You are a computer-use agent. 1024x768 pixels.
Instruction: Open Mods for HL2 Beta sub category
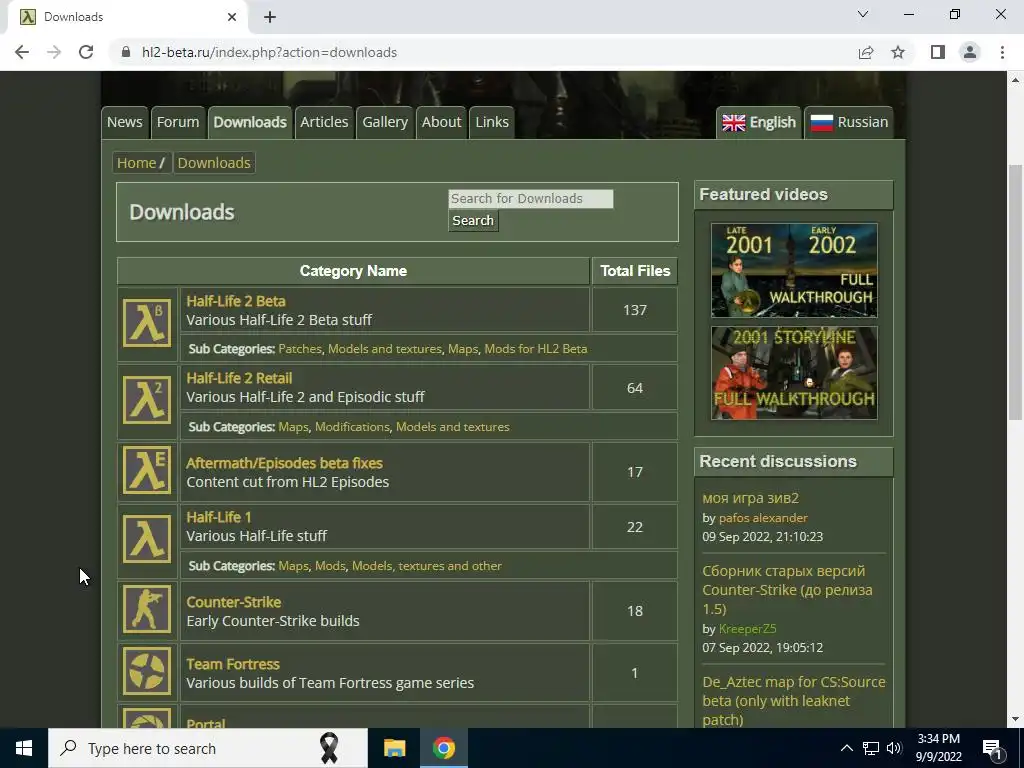[536, 349]
